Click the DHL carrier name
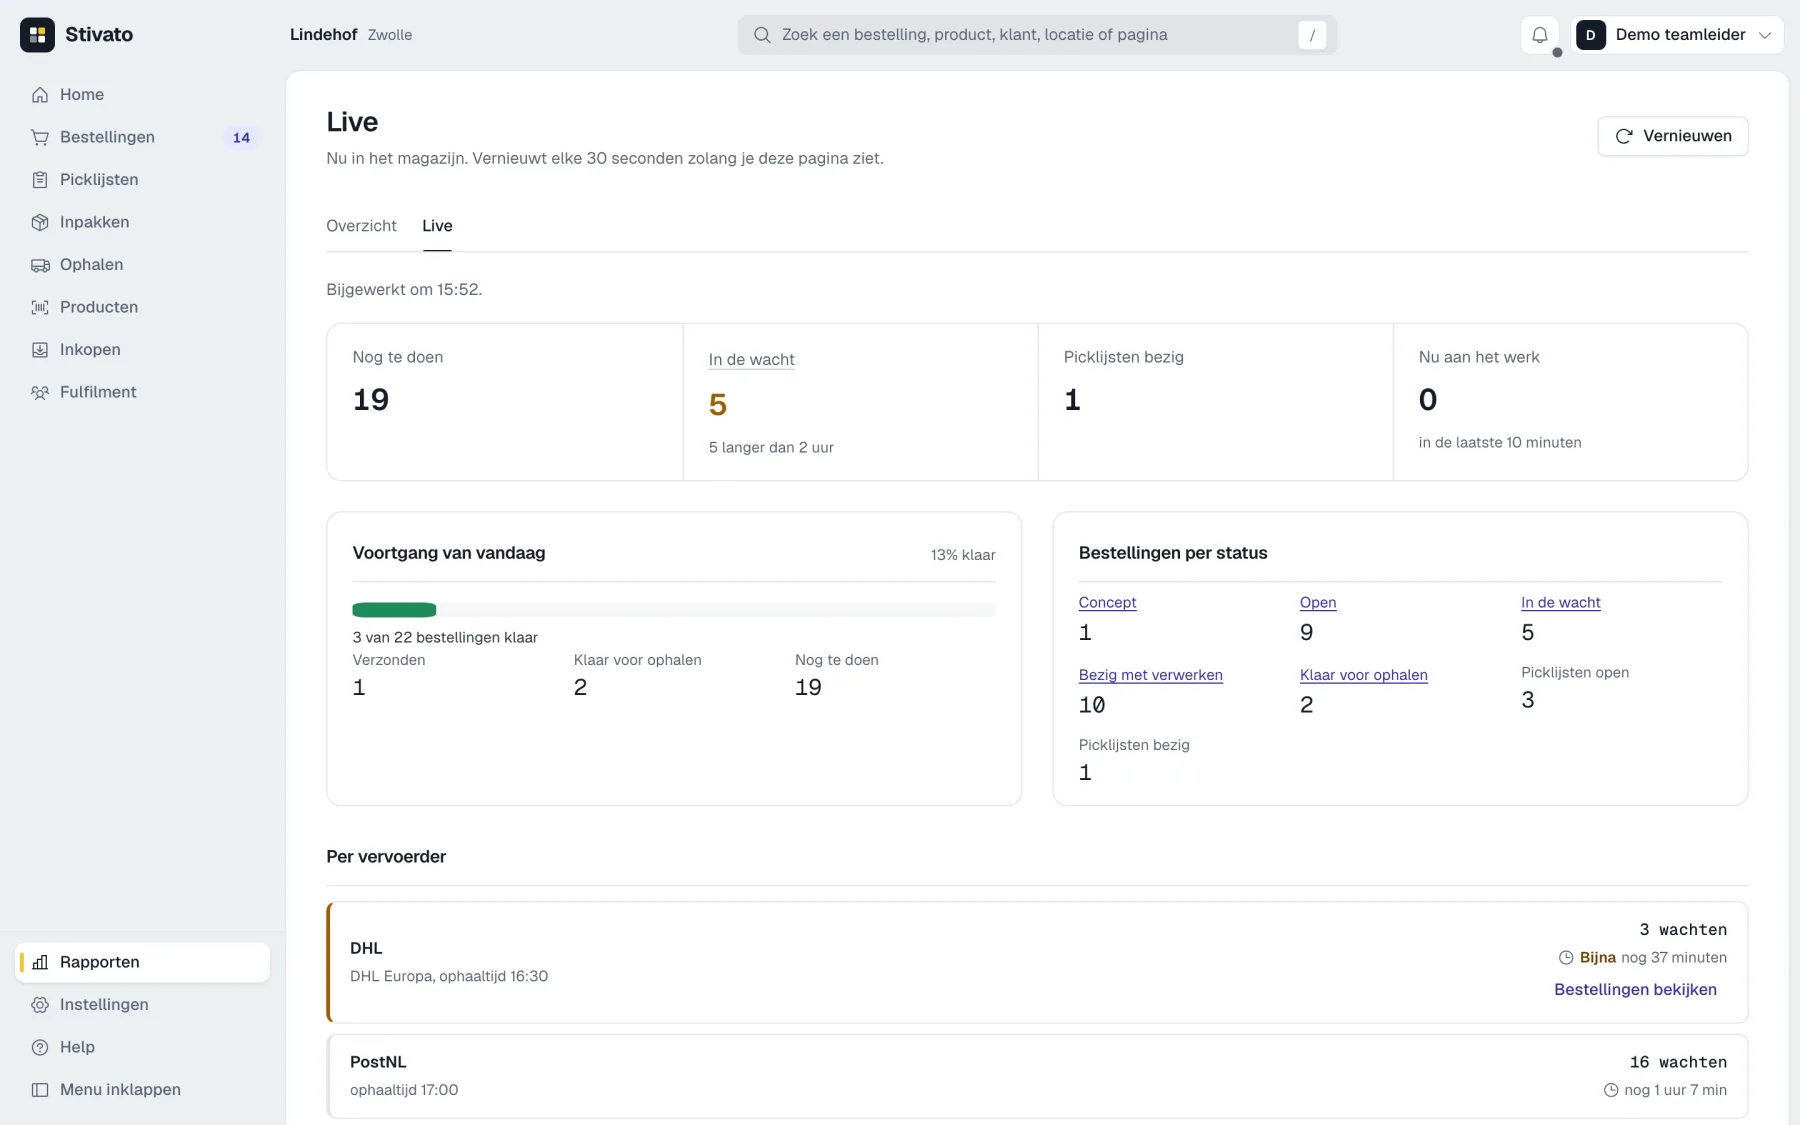Viewport: 1800px width, 1125px height. click(x=366, y=948)
